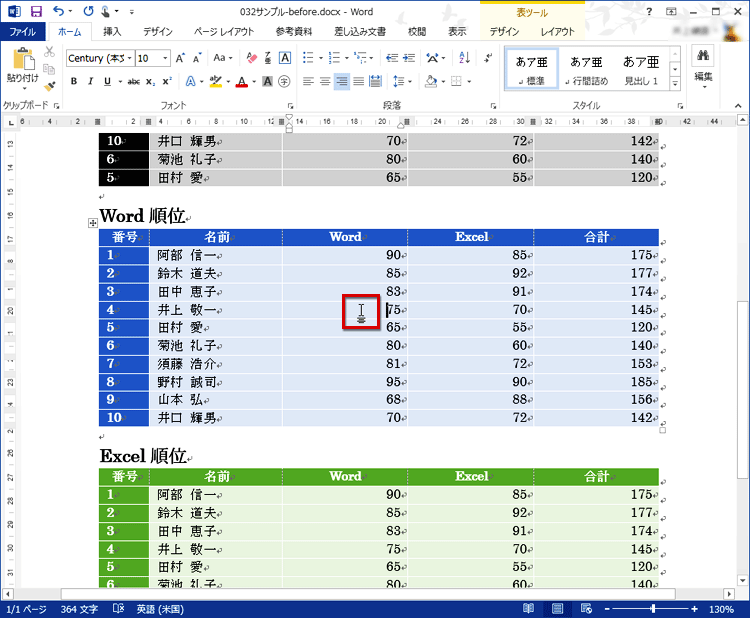The image size is (750, 618).
Task: Open the table tools レイアウト tab
Action: (557, 32)
